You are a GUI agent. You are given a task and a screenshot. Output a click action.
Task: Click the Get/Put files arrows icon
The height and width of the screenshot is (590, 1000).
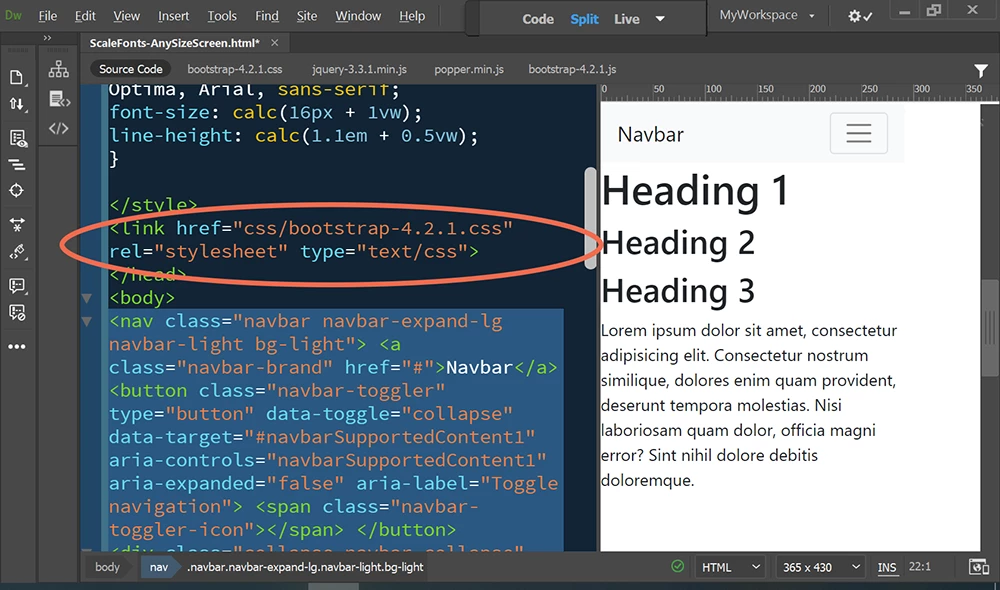[17, 104]
